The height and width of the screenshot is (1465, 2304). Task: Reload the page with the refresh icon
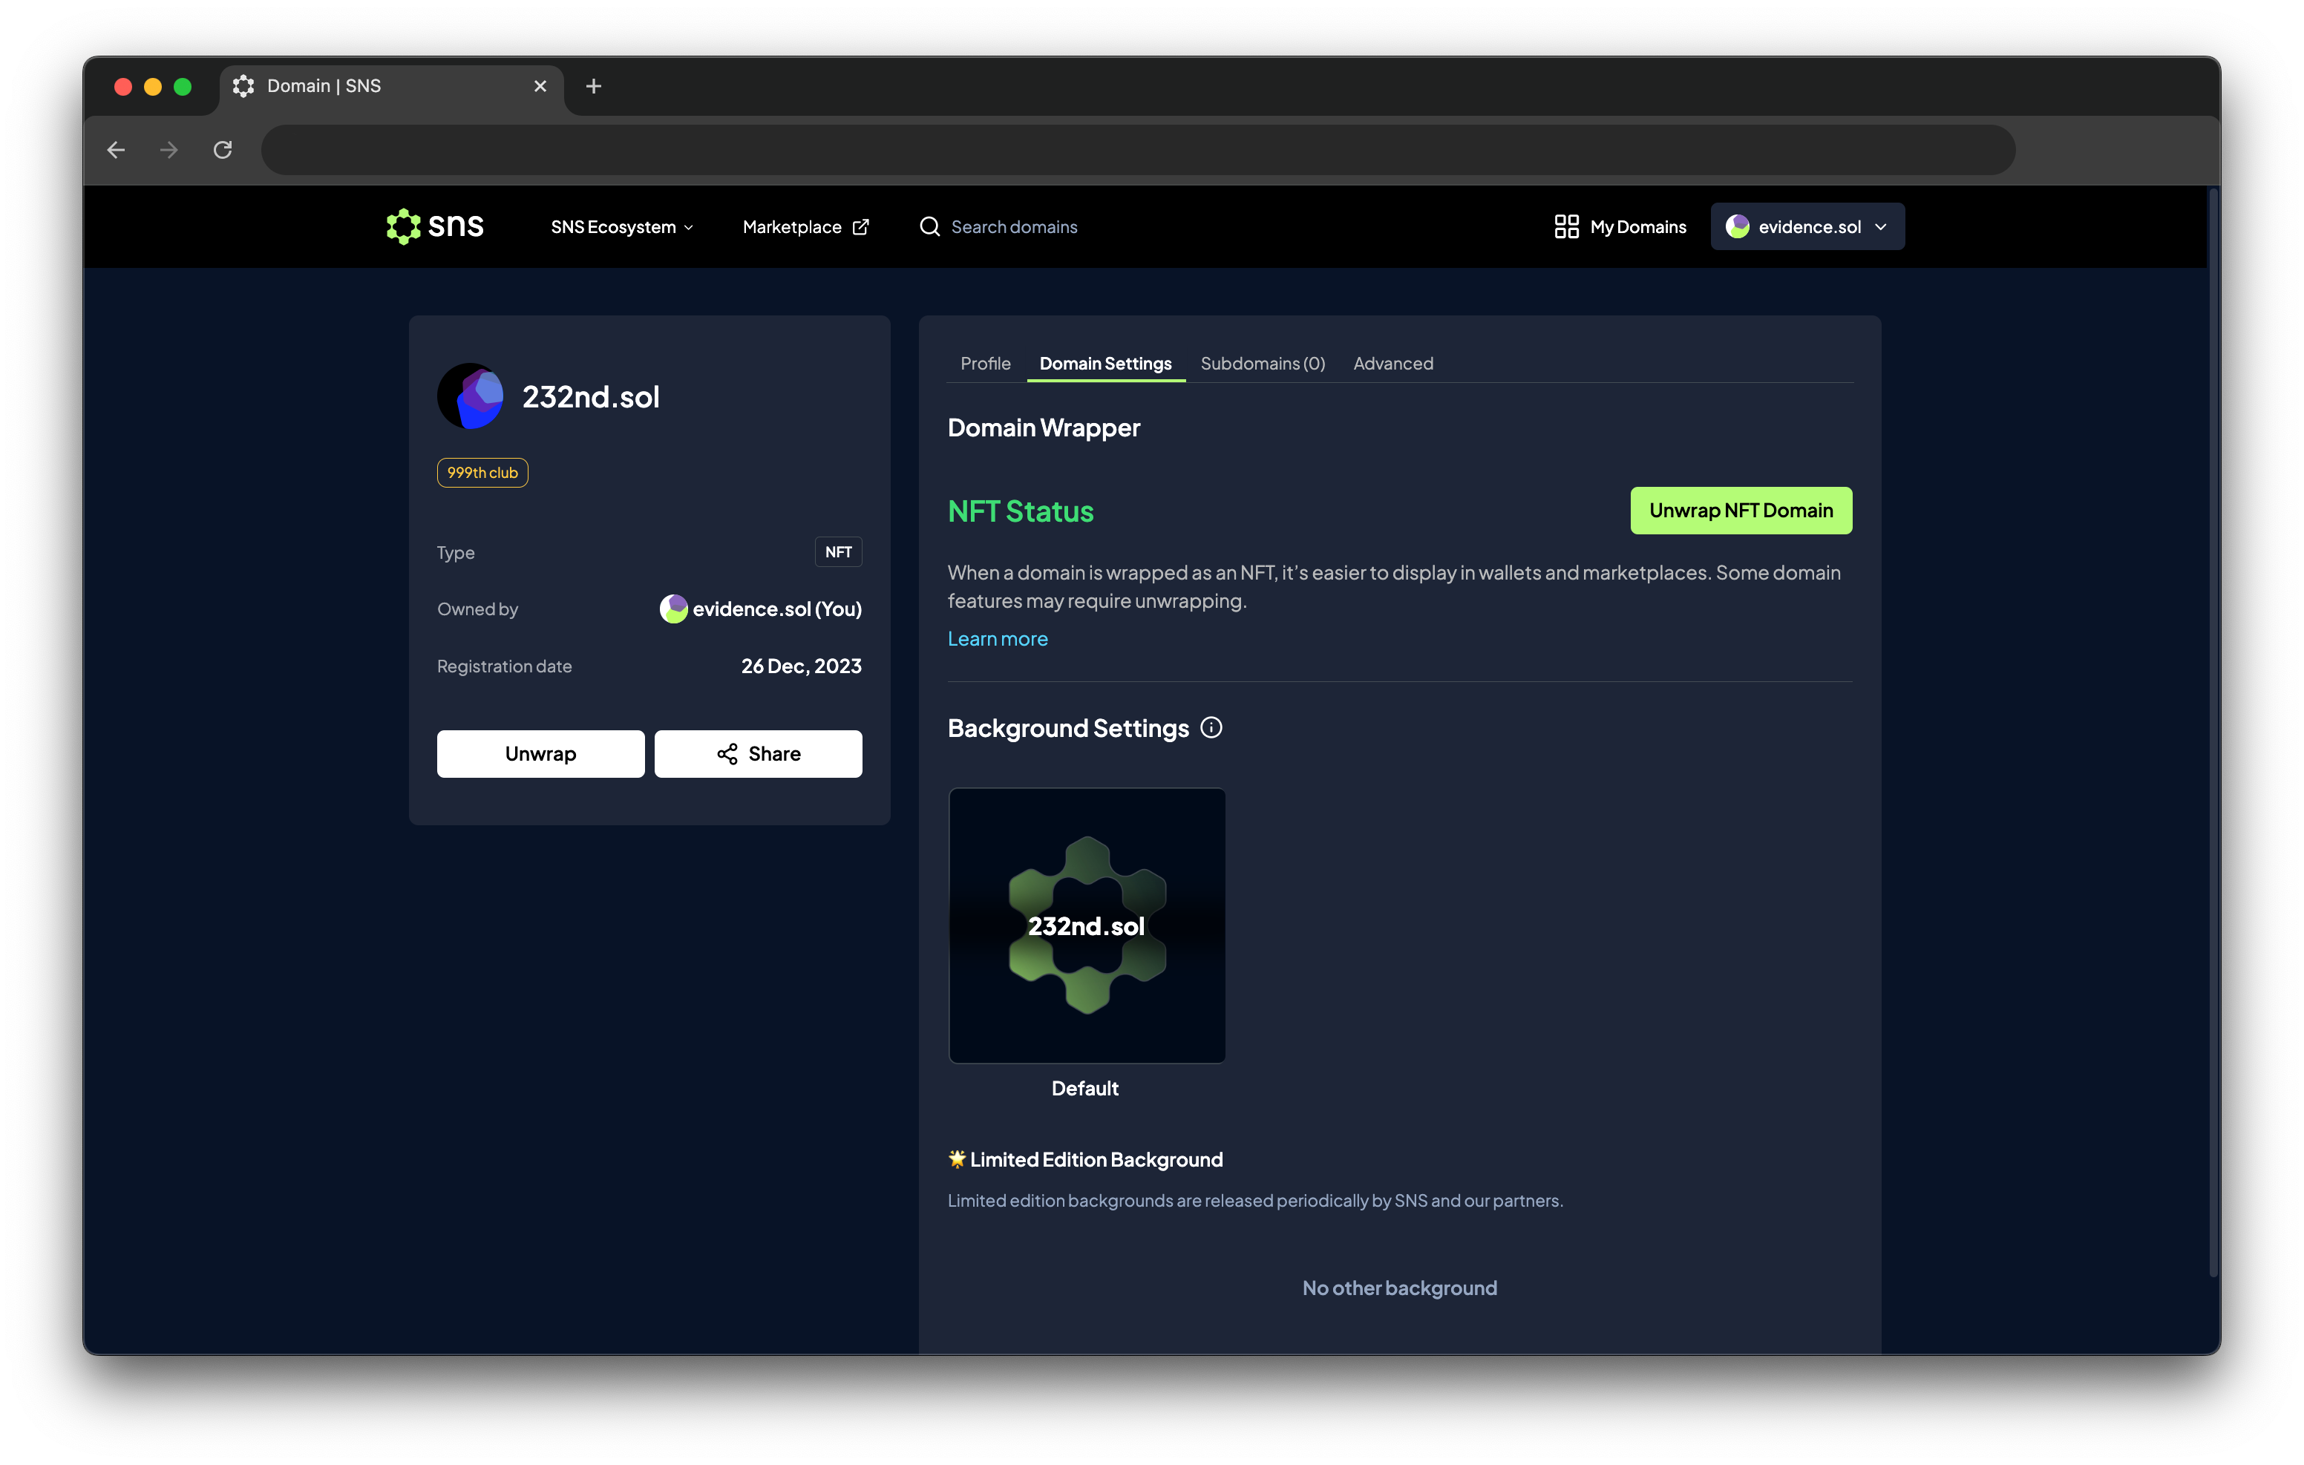223,150
